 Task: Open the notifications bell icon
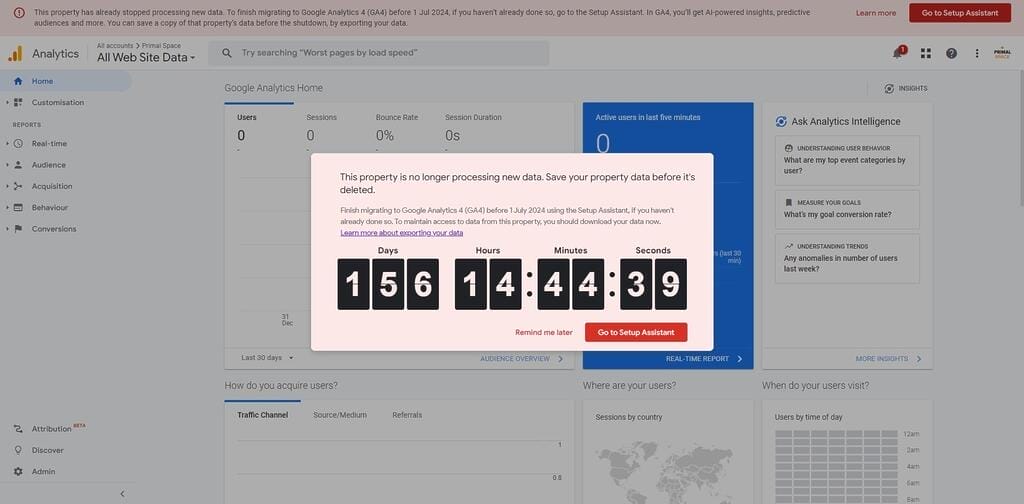(x=898, y=53)
